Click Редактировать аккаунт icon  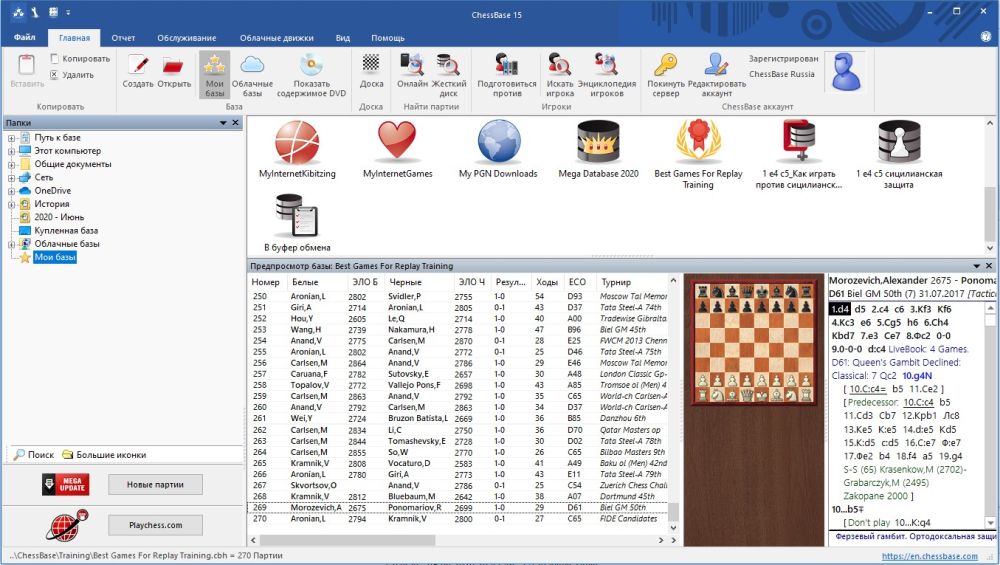tap(716, 65)
